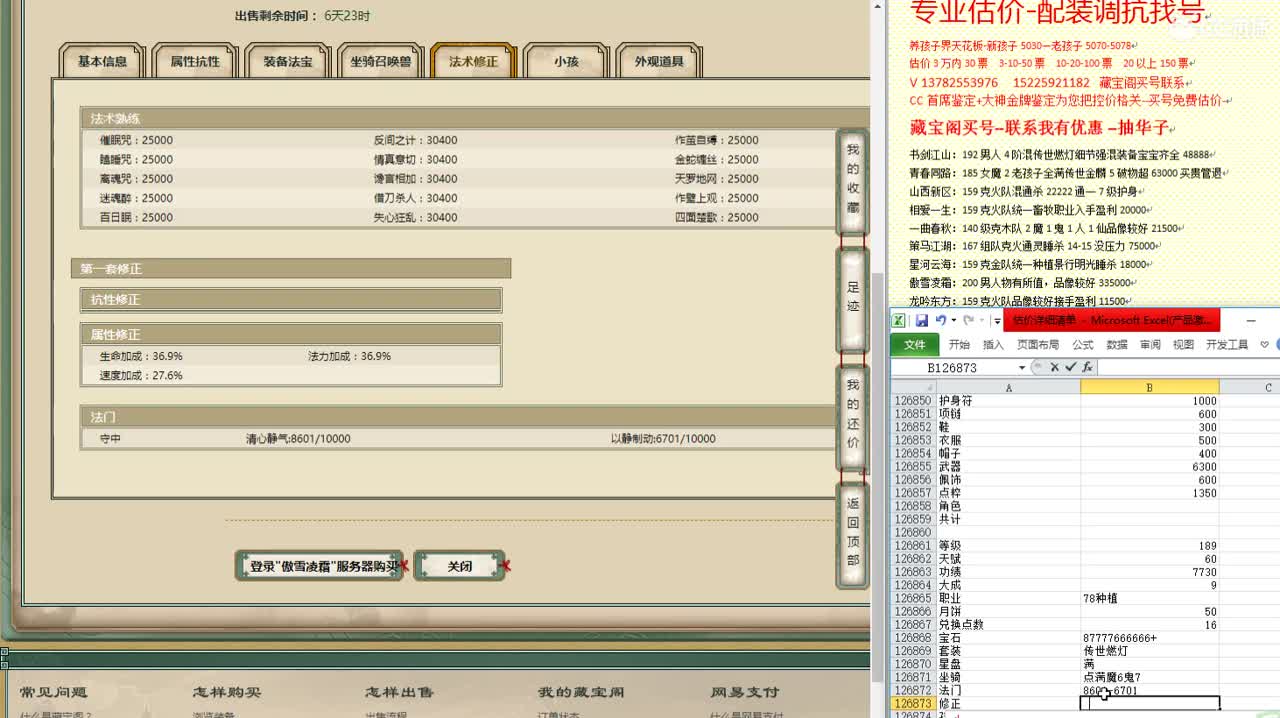The image size is (1280, 718).
Task: Click the Select All corner of spreadsheet
Action: 913,387
